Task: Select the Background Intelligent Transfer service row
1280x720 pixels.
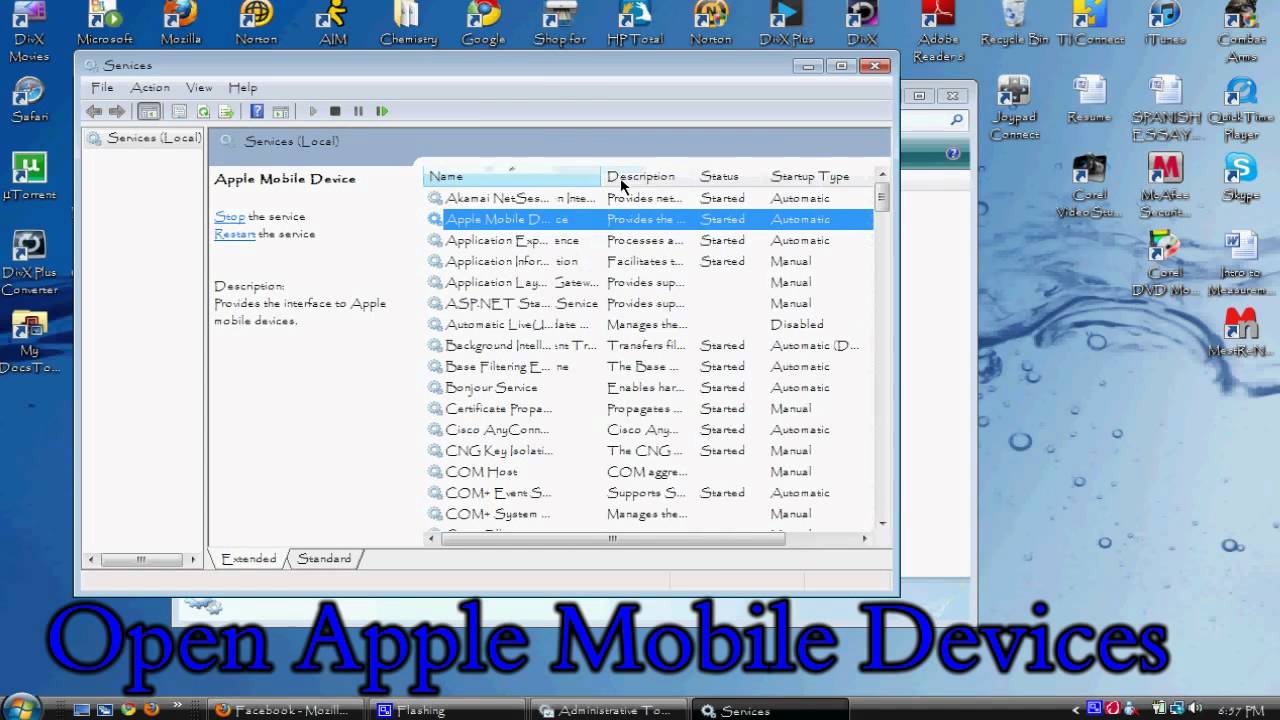Action: 649,345
